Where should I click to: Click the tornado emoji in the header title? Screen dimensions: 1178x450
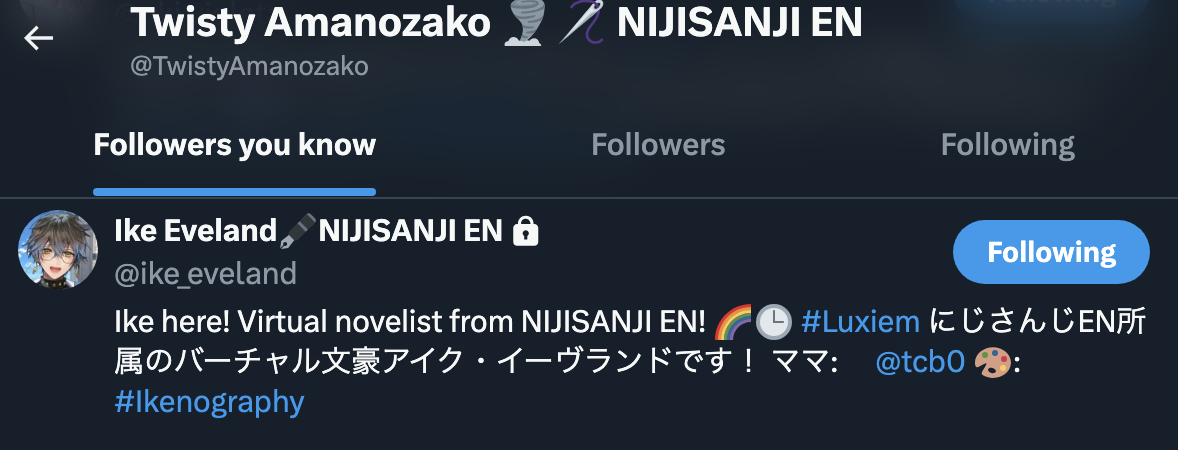coord(523,23)
